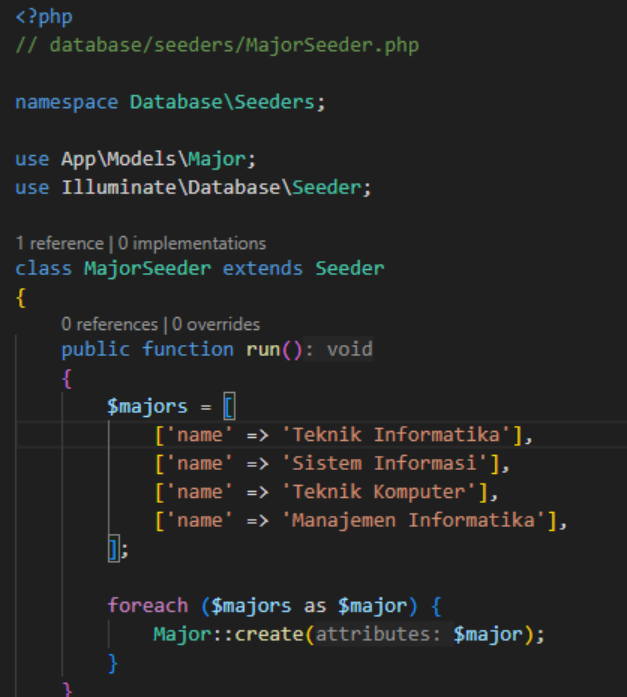Click the '1 reference' code lens link
Image resolution: width=627 pixels, height=697 pixels.
[x=59, y=243]
